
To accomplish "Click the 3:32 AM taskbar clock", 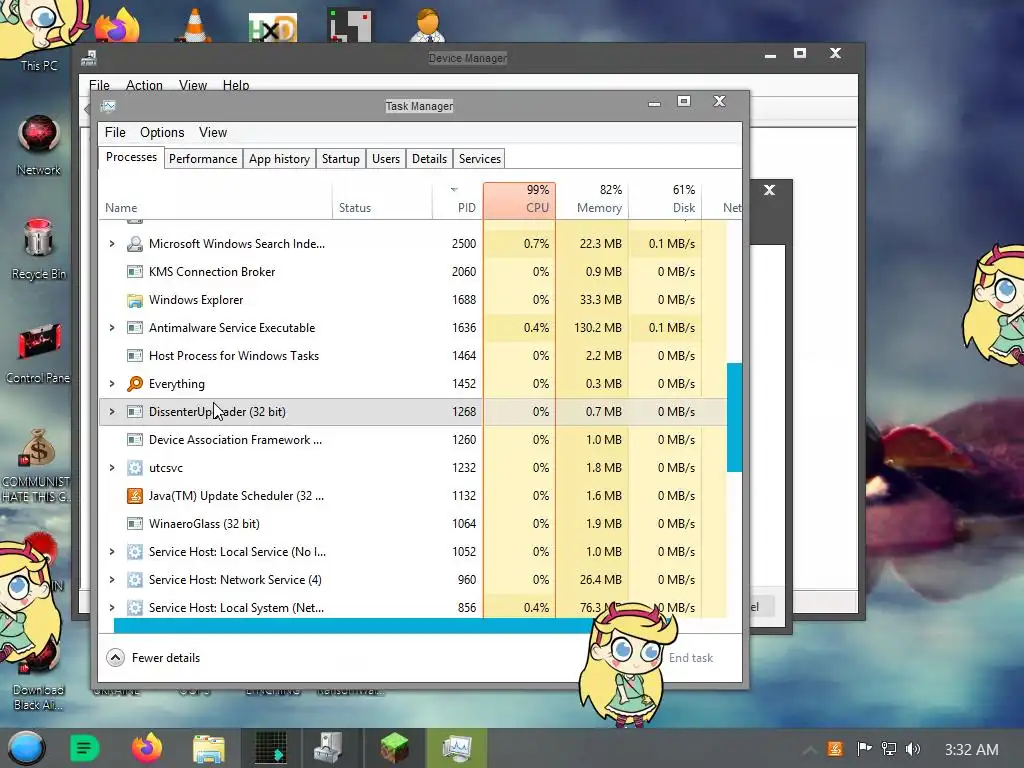I will 971,749.
